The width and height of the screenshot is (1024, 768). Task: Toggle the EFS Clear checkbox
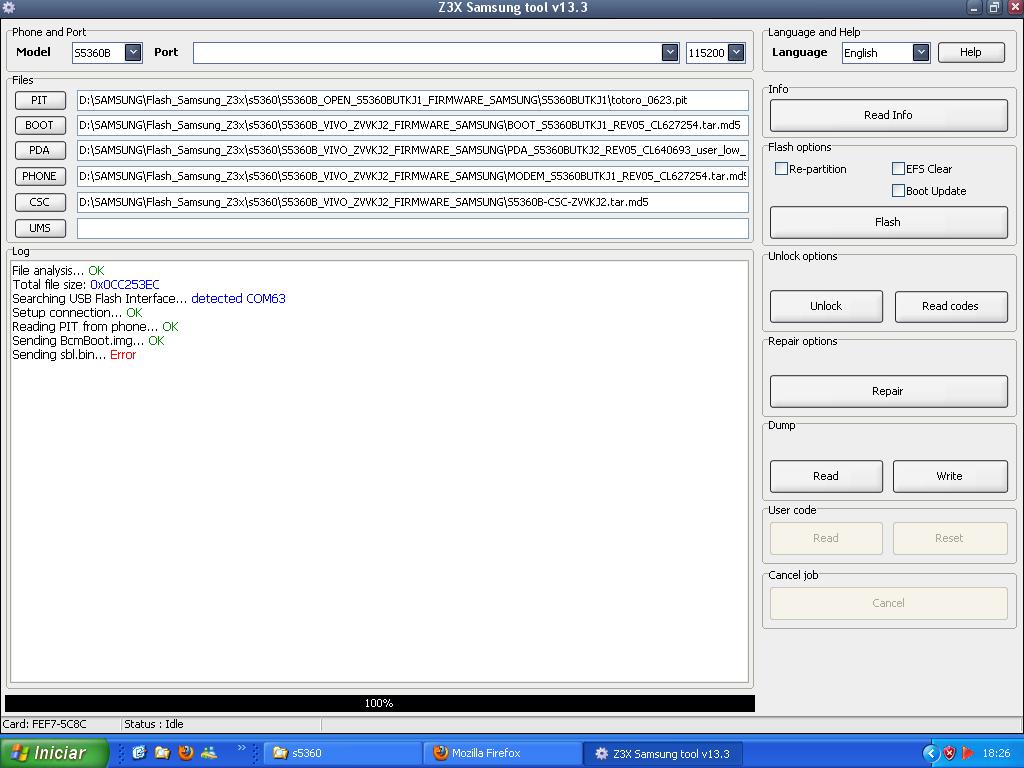(898, 168)
